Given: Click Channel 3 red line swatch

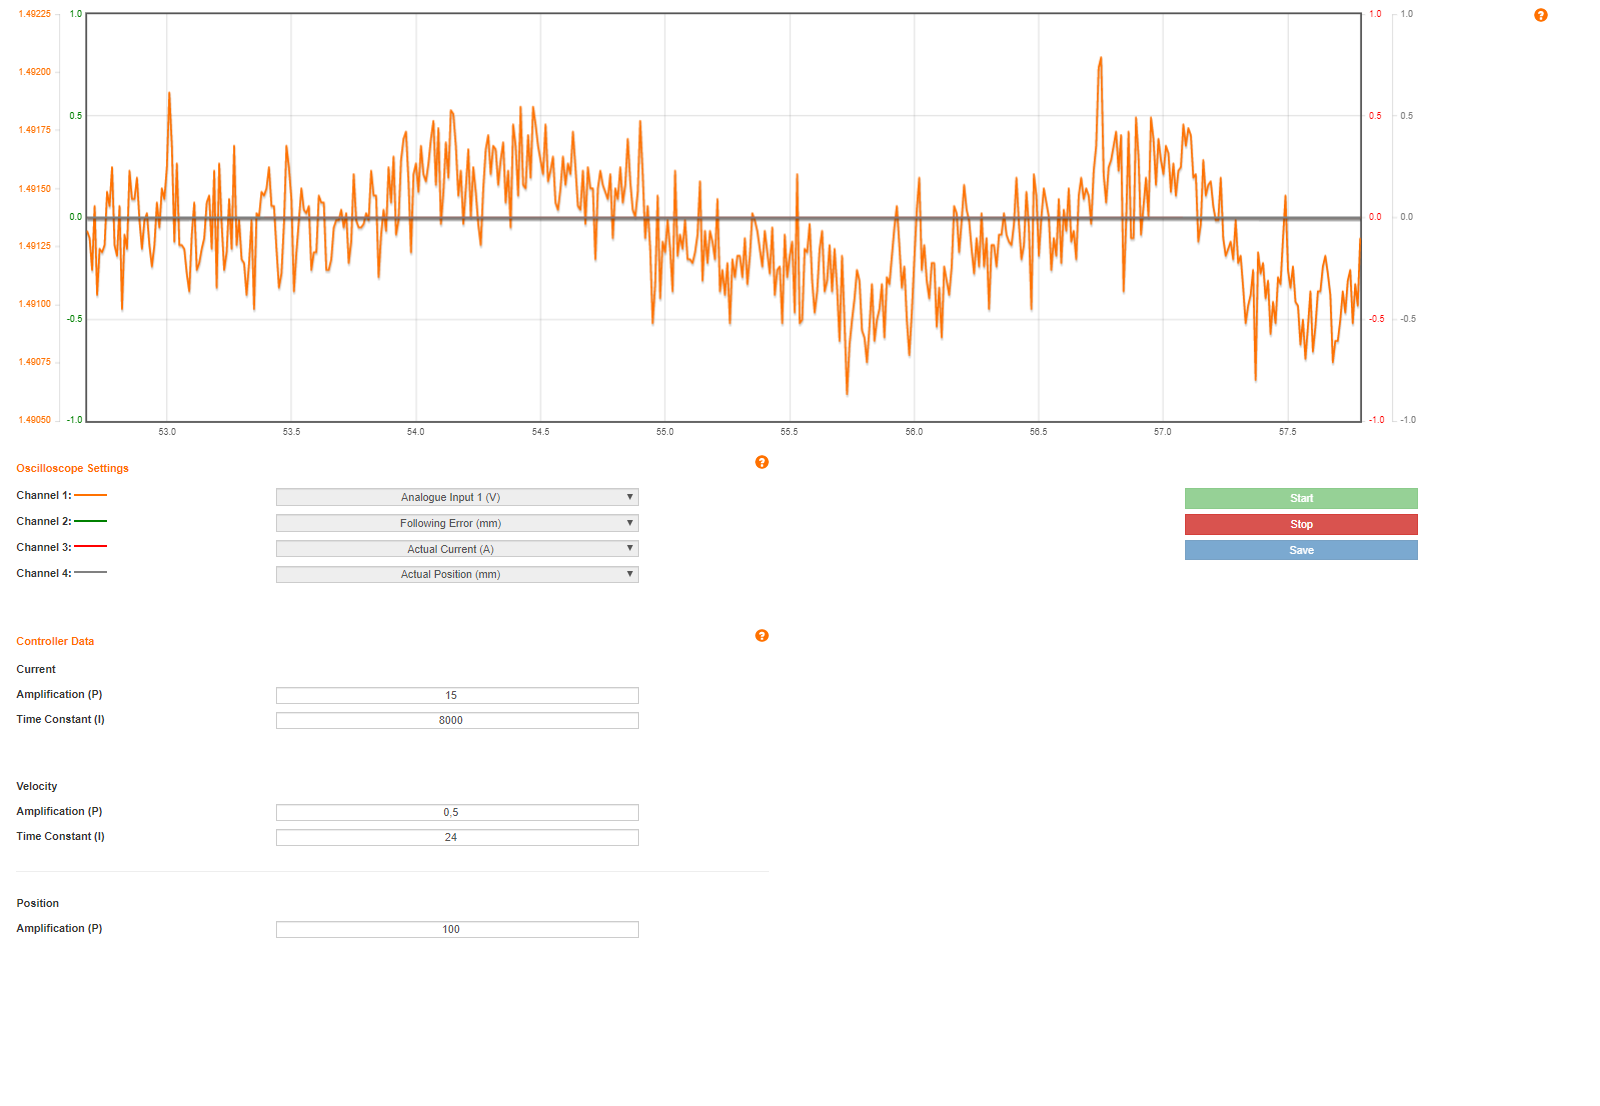Looking at the screenshot, I should 90,547.
